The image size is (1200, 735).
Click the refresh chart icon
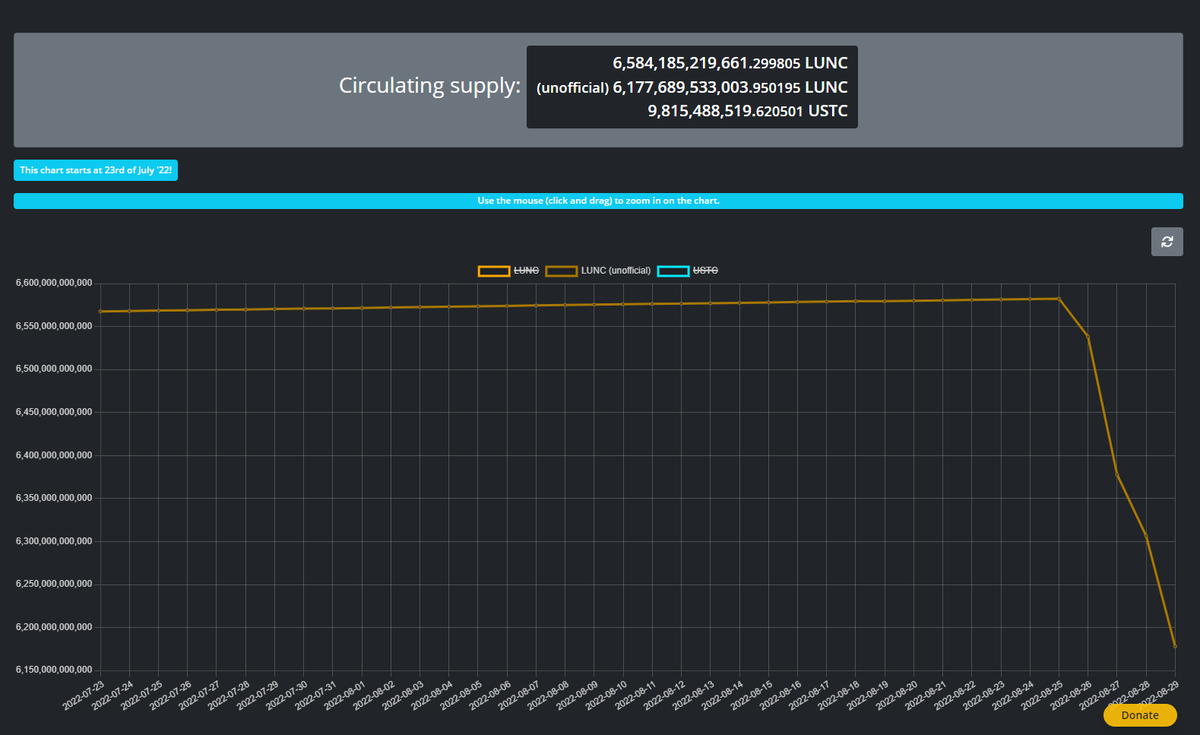point(1166,241)
